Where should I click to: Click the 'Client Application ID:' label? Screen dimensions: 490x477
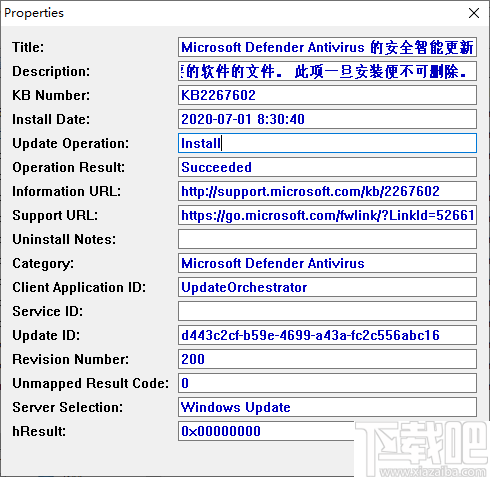click(x=79, y=288)
